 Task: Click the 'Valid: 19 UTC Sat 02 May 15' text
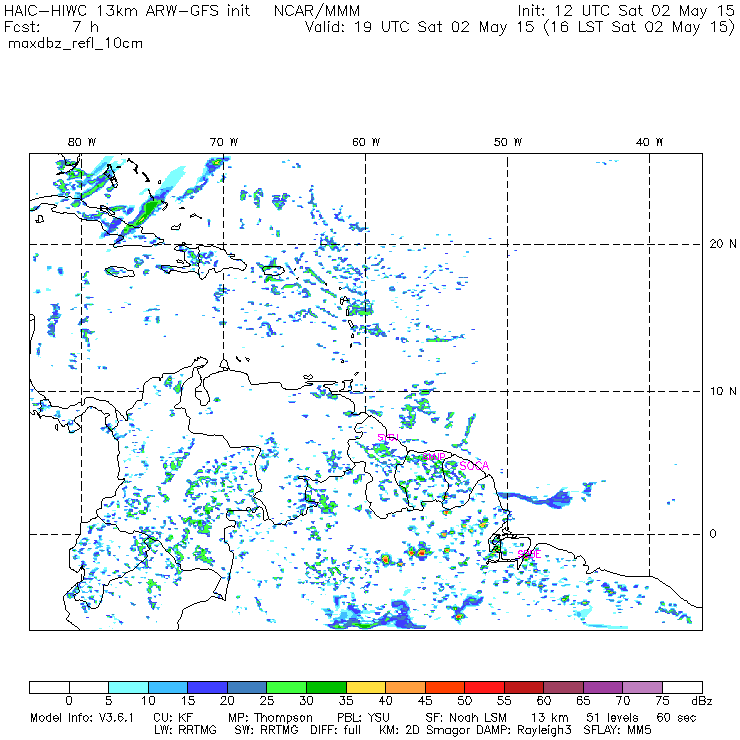[420, 27]
